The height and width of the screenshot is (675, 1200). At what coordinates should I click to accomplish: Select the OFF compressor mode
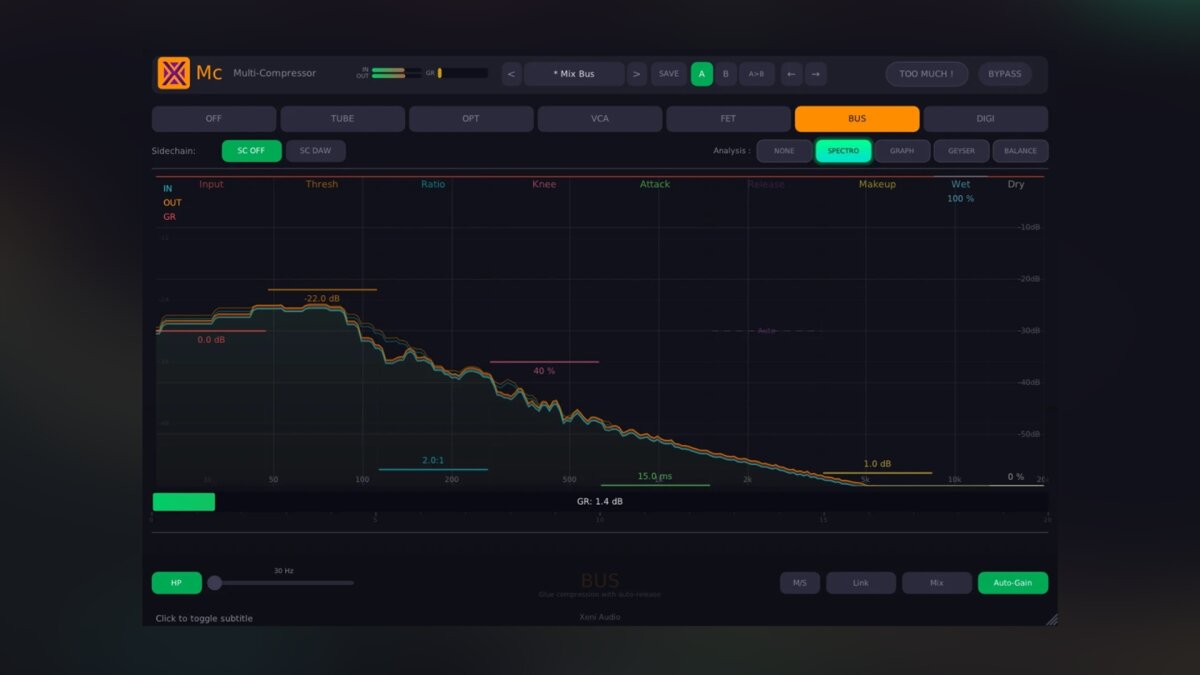[214, 119]
